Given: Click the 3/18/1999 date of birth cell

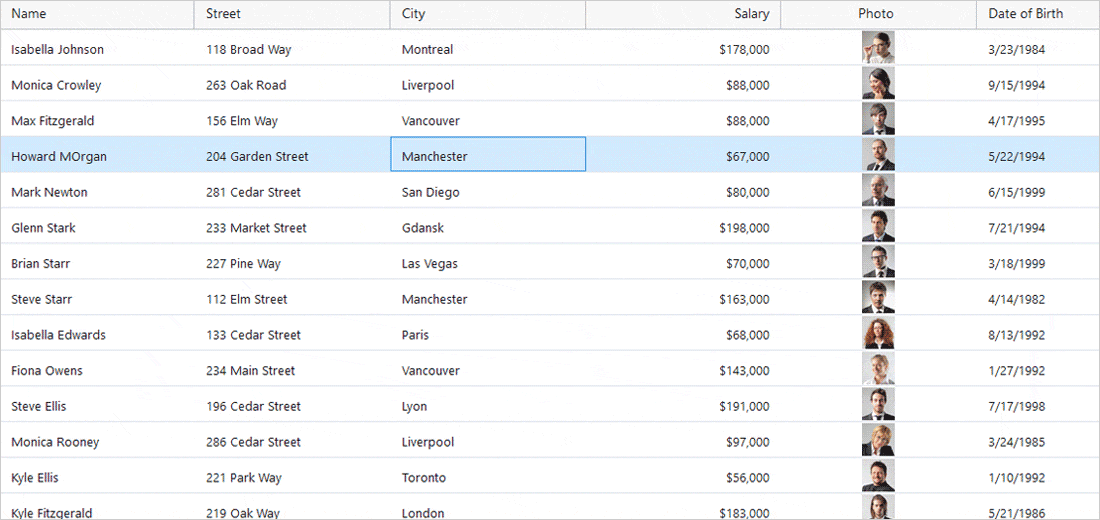Looking at the screenshot, I should 1016,264.
